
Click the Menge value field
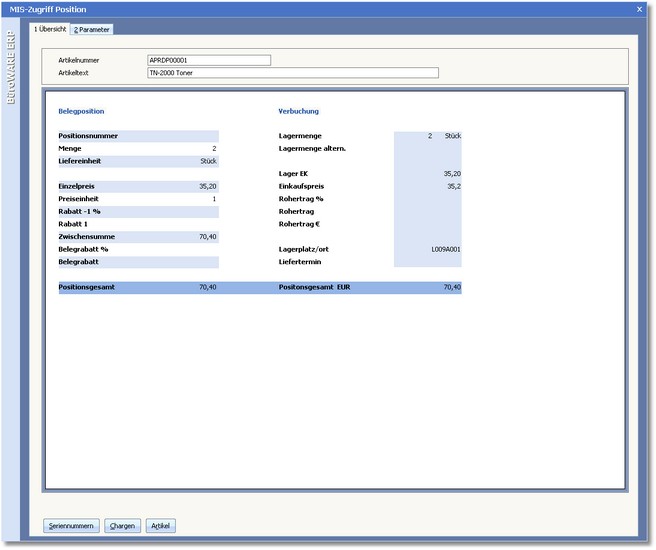pos(190,148)
